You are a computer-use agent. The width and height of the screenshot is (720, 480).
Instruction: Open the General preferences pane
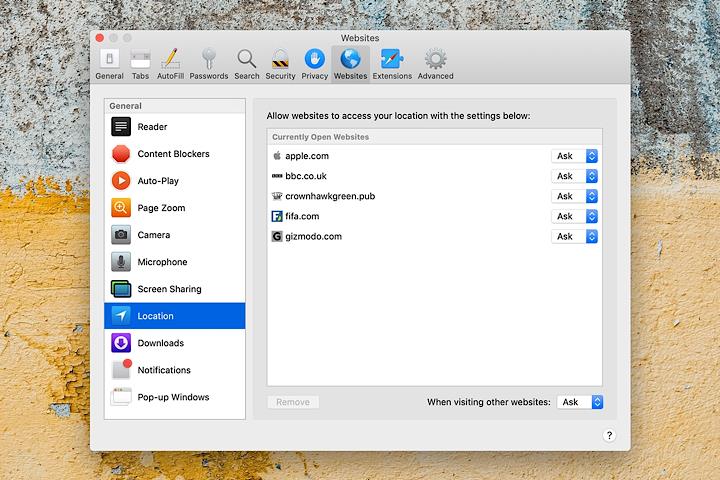(x=109, y=62)
